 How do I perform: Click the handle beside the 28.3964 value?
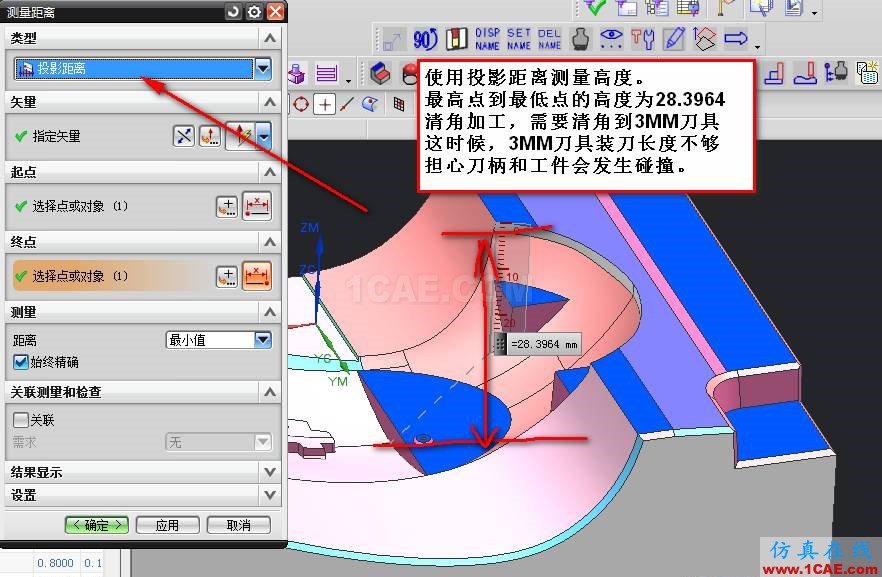pos(500,344)
